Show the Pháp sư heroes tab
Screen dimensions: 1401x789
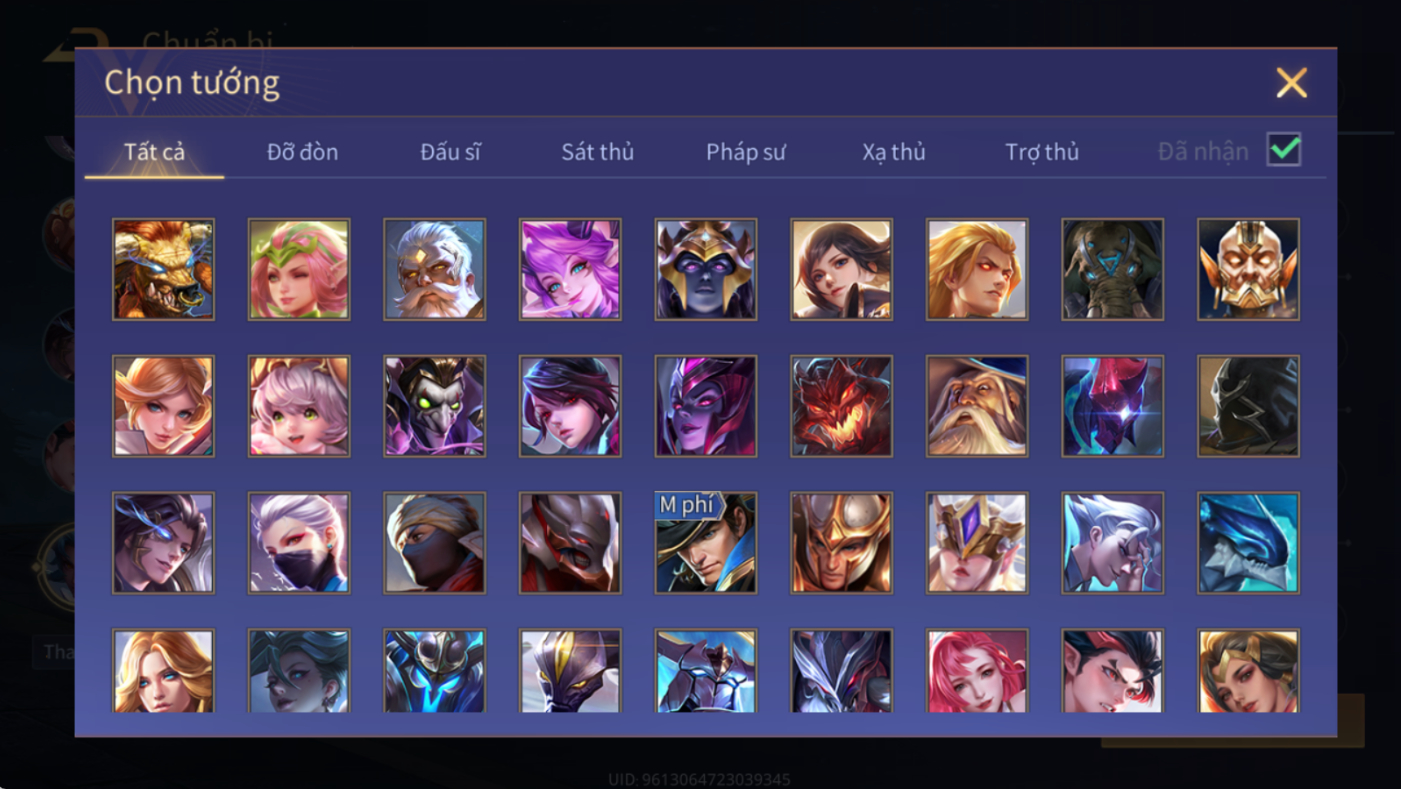point(746,152)
